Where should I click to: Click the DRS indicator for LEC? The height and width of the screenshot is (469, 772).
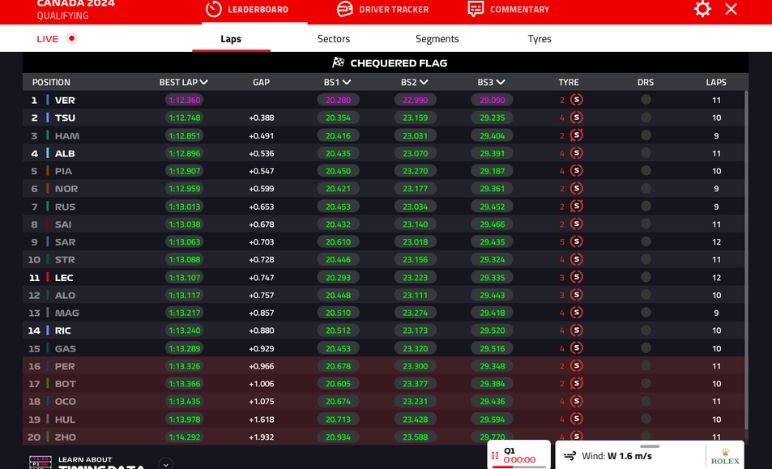point(645,278)
